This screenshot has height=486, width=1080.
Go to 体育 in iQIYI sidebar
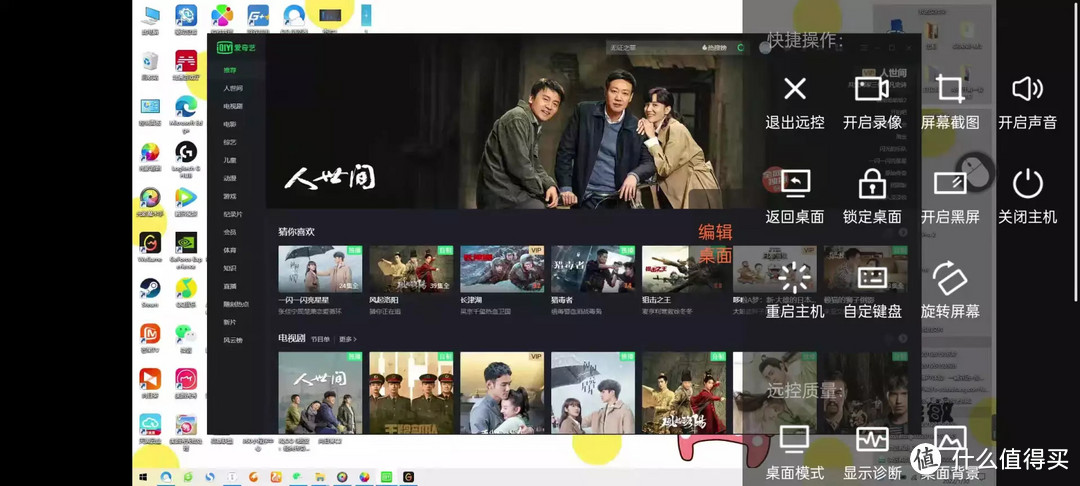[229, 250]
